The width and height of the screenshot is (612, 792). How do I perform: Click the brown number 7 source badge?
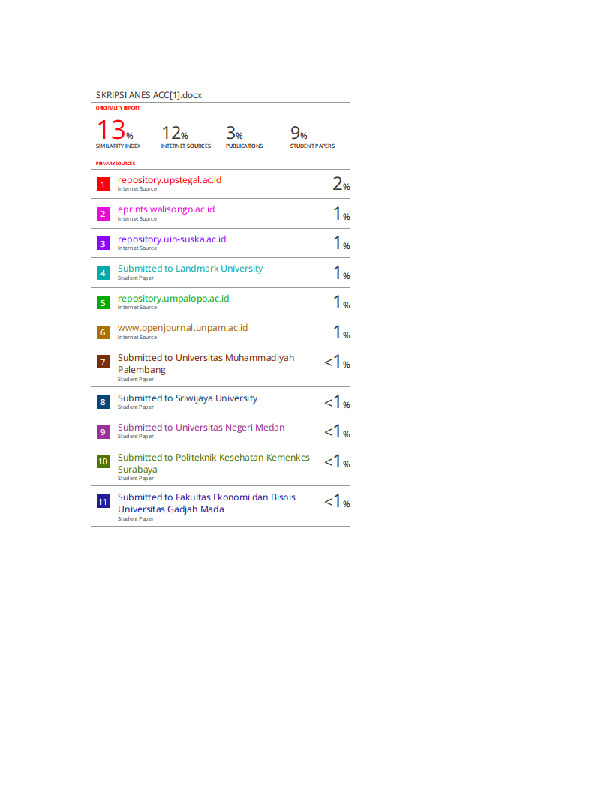(x=103, y=362)
